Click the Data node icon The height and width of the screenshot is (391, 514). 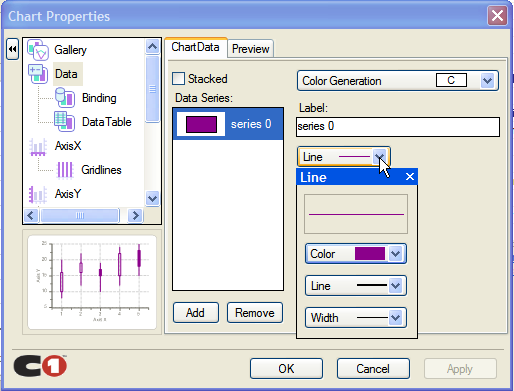coord(38,74)
